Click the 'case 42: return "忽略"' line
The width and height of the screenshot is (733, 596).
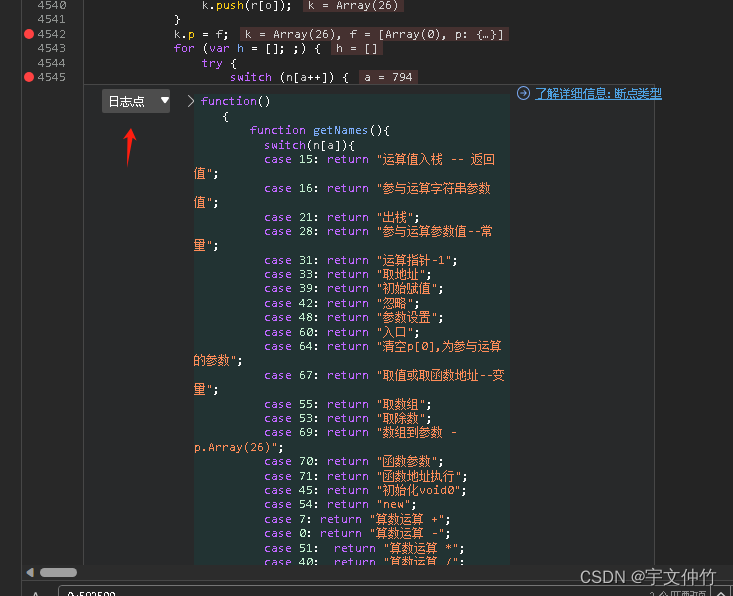click(341, 303)
